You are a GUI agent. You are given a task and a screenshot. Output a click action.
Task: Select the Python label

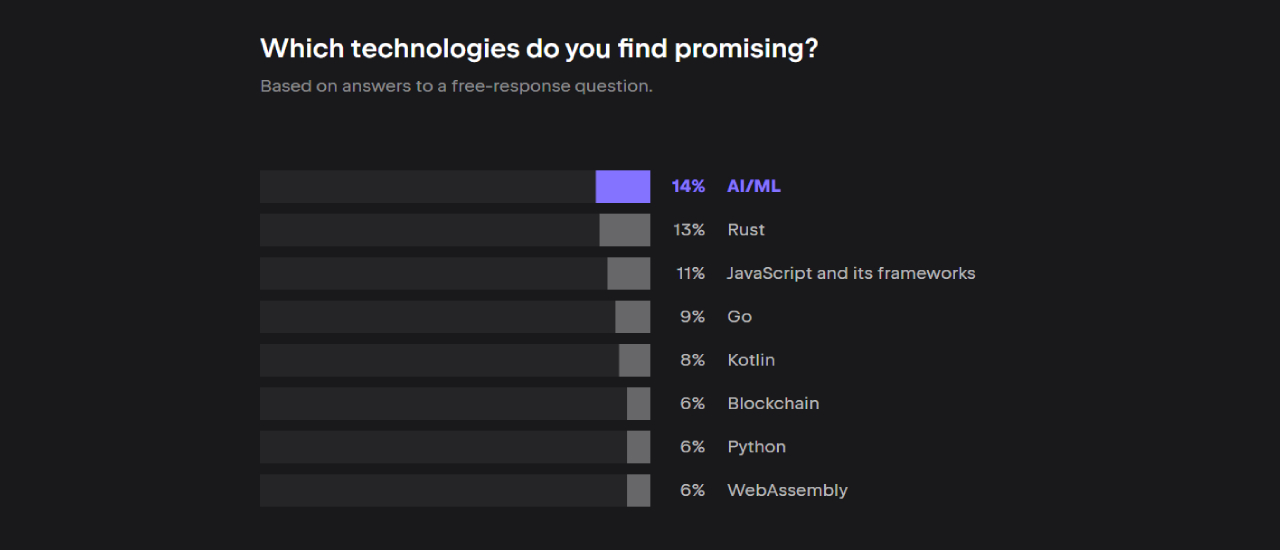coord(757,447)
